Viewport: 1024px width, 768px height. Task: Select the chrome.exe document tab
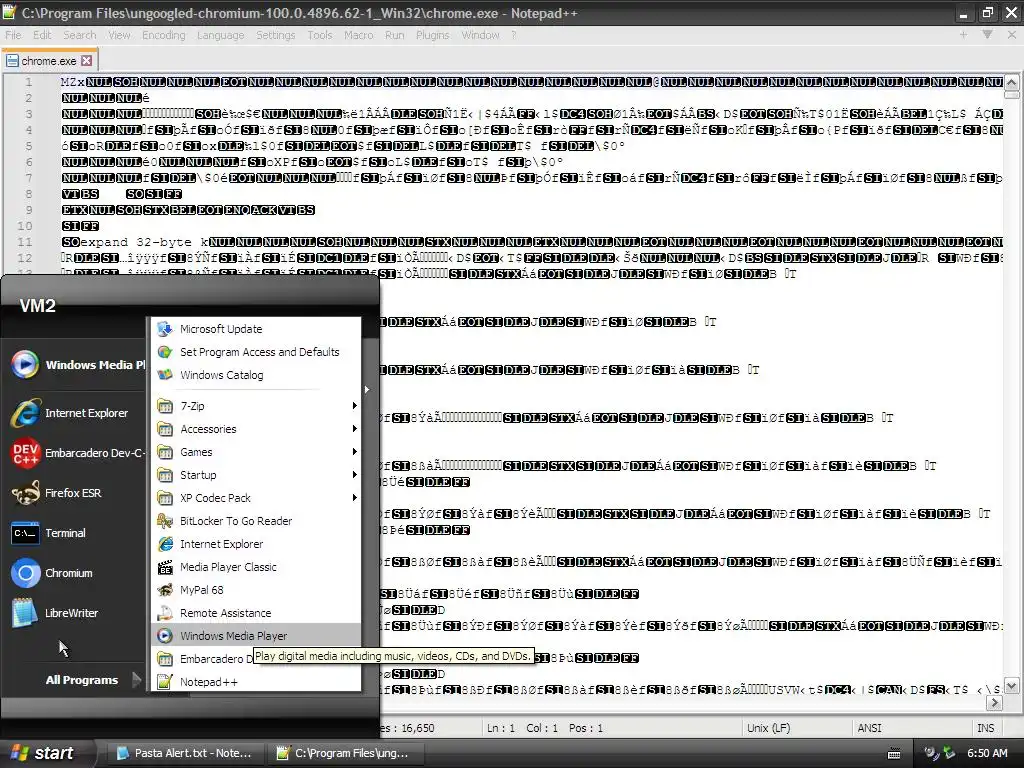click(48, 61)
